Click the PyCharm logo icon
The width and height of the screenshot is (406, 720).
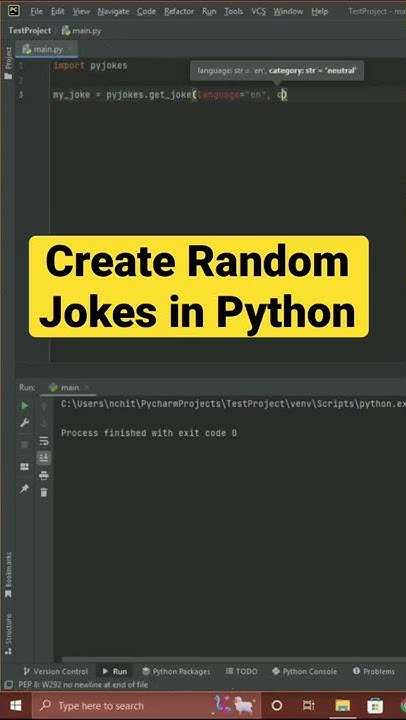click(x=14, y=11)
